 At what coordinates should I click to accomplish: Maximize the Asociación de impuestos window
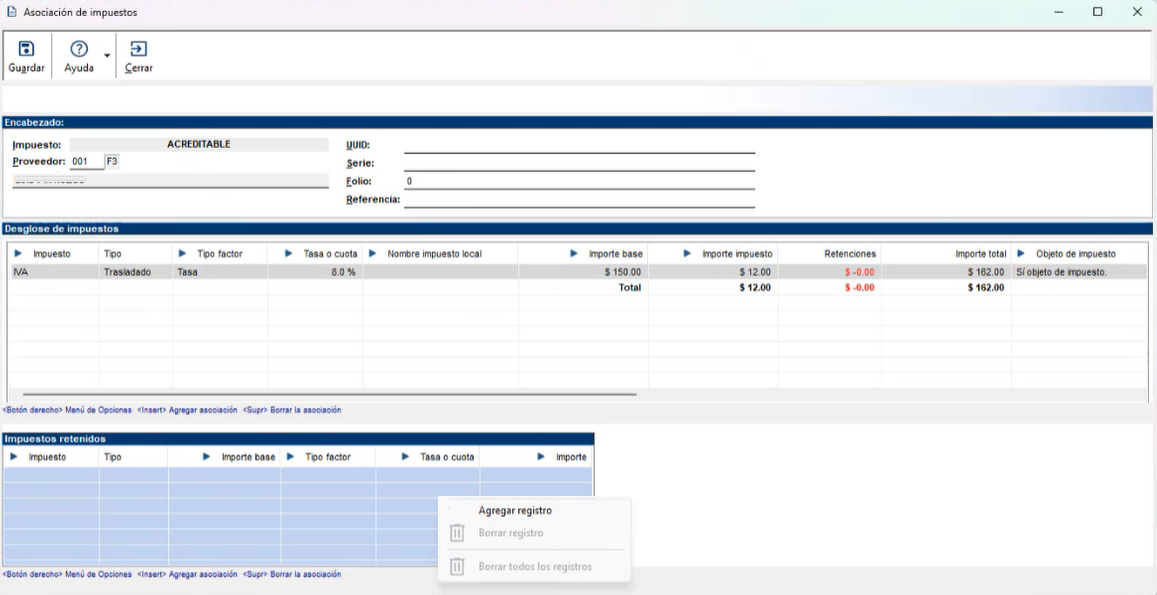coord(1097,12)
